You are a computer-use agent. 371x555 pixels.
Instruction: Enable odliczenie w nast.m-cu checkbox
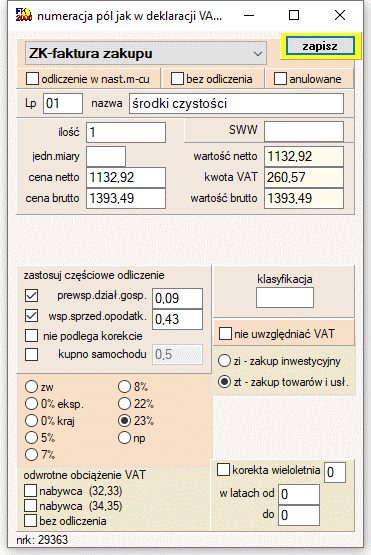pos(32,79)
